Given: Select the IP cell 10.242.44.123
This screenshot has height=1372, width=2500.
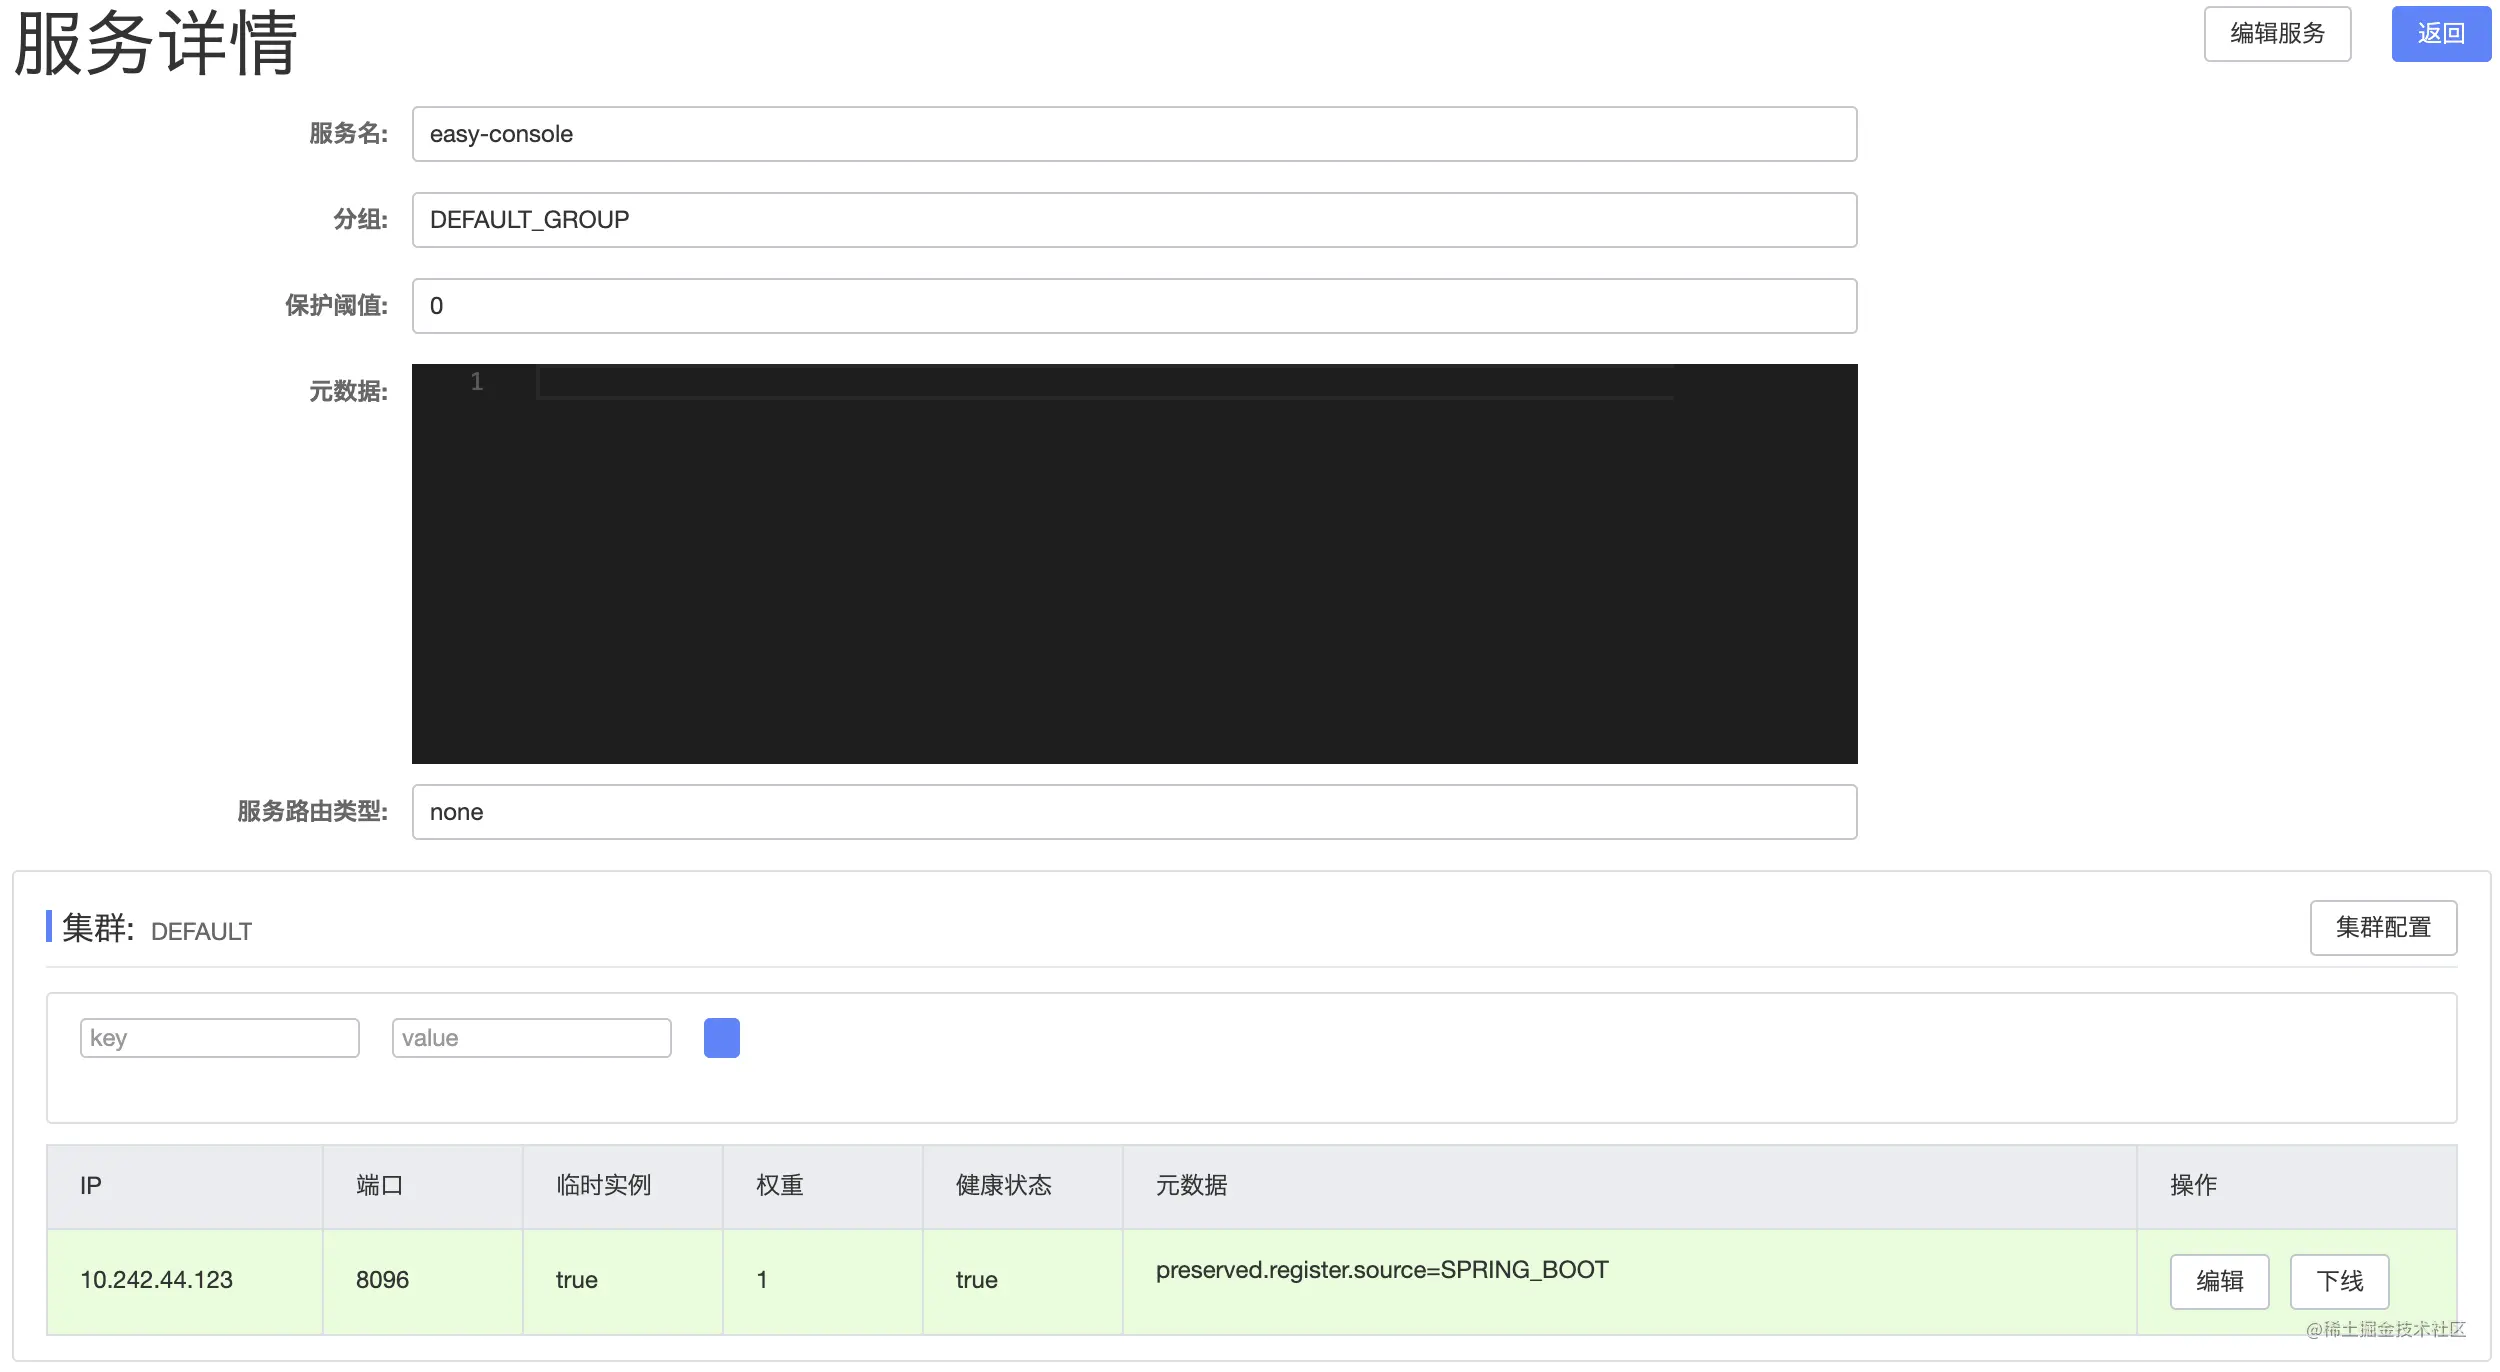Looking at the screenshot, I should [x=157, y=1279].
